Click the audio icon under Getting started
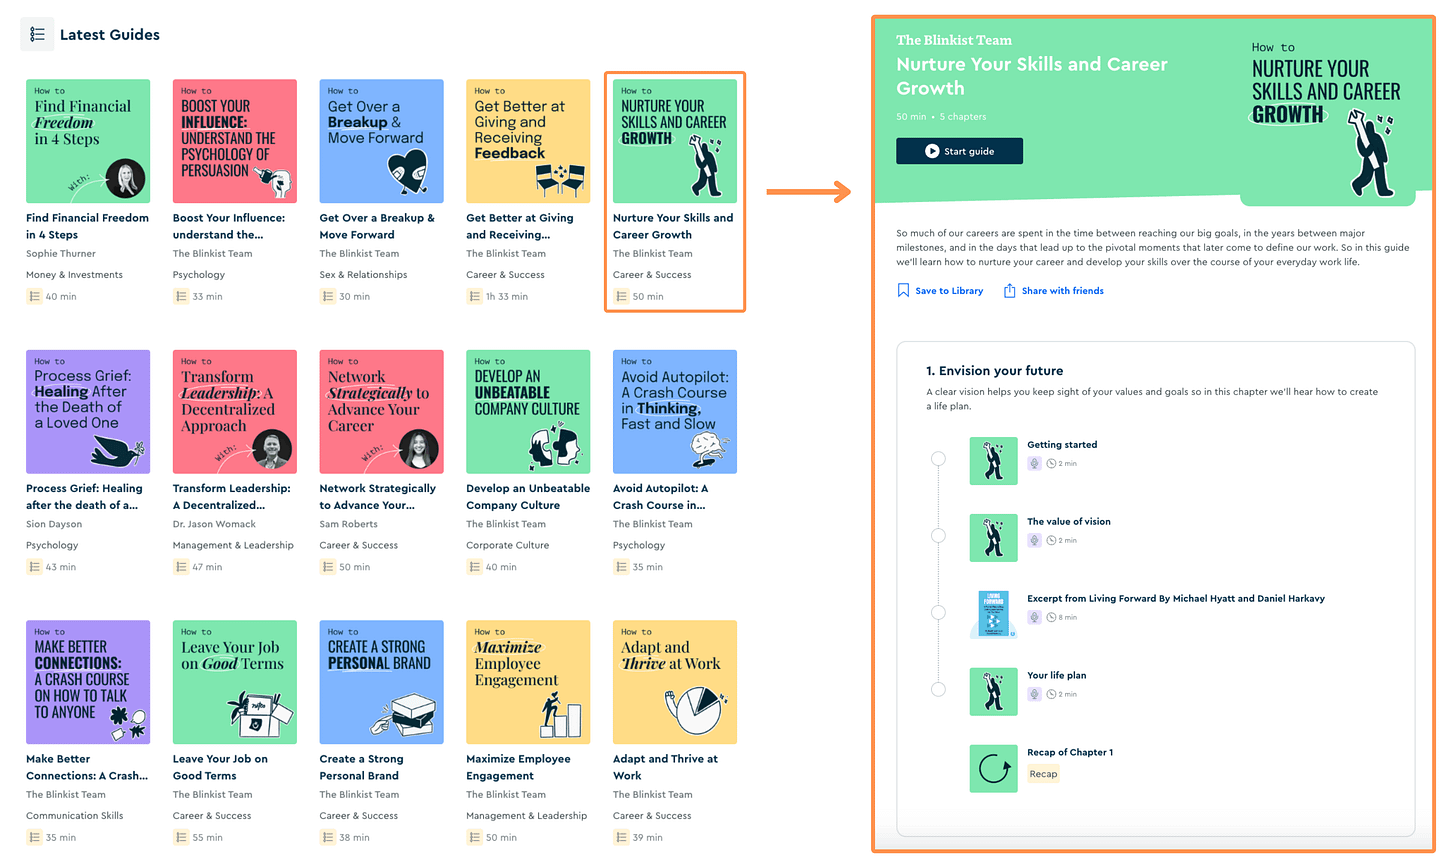Screen dimensions: 1456x868 pos(1033,462)
